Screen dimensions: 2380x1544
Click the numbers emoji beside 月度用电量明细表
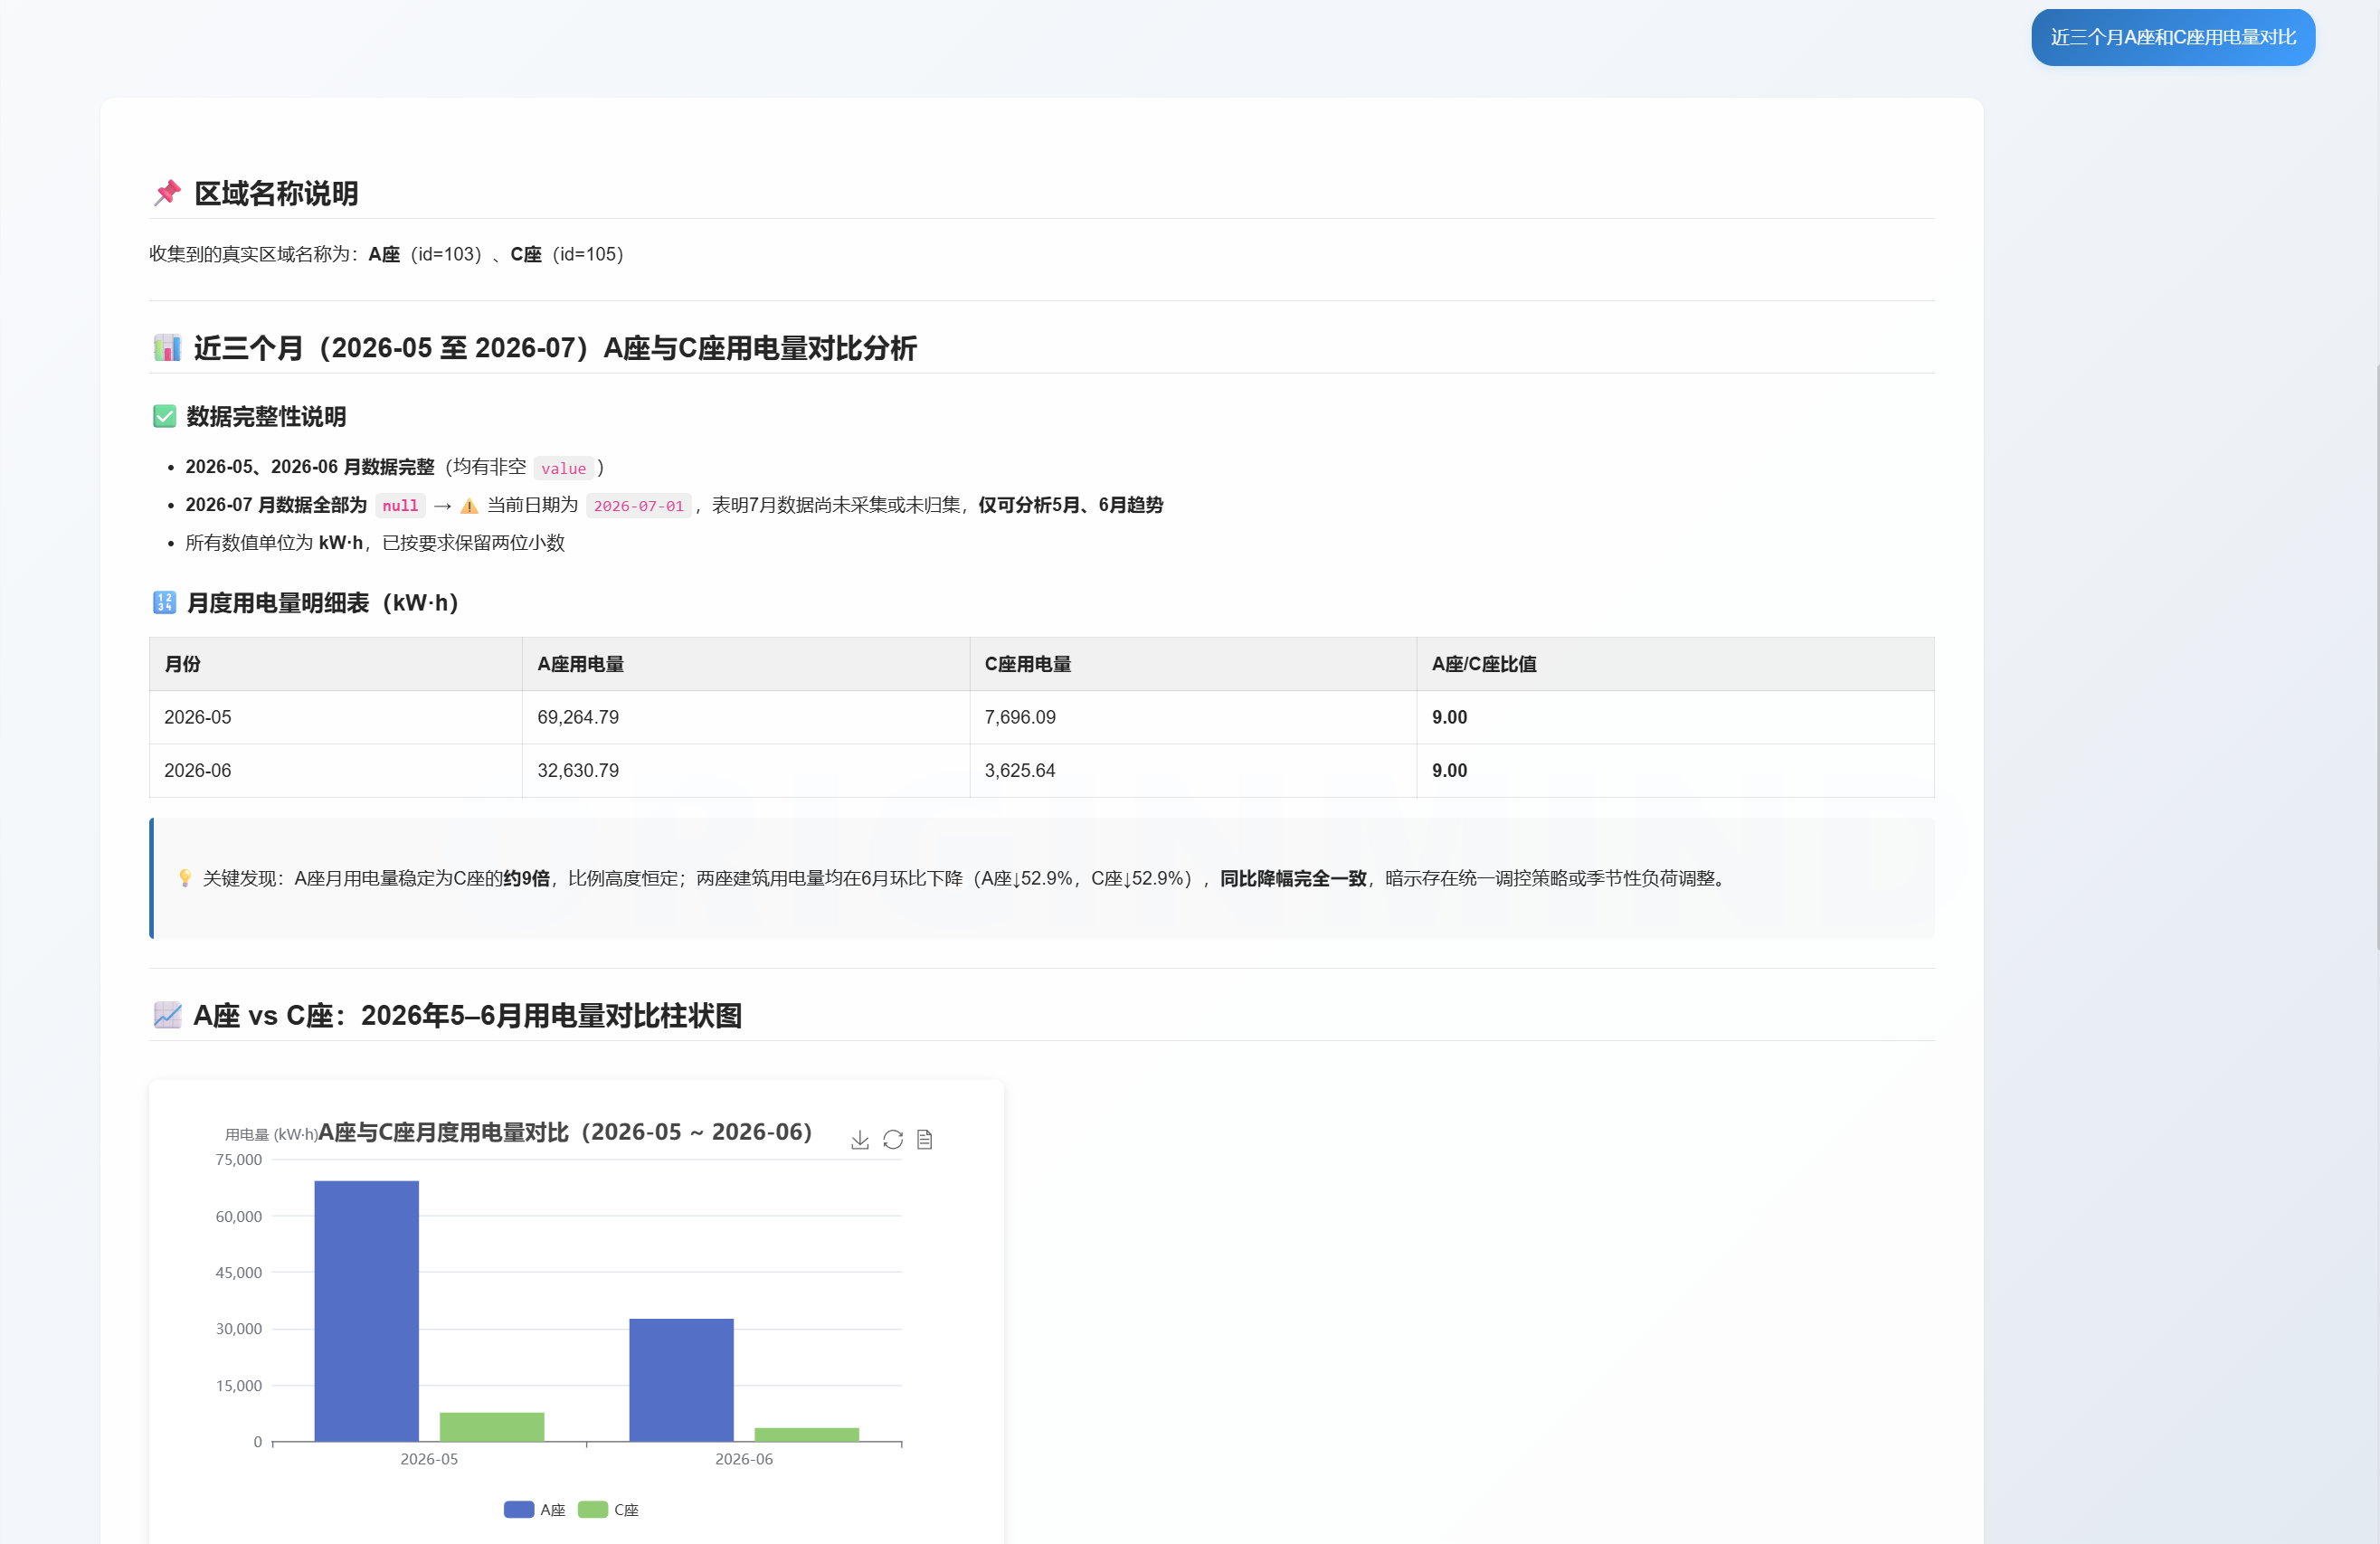[x=164, y=603]
